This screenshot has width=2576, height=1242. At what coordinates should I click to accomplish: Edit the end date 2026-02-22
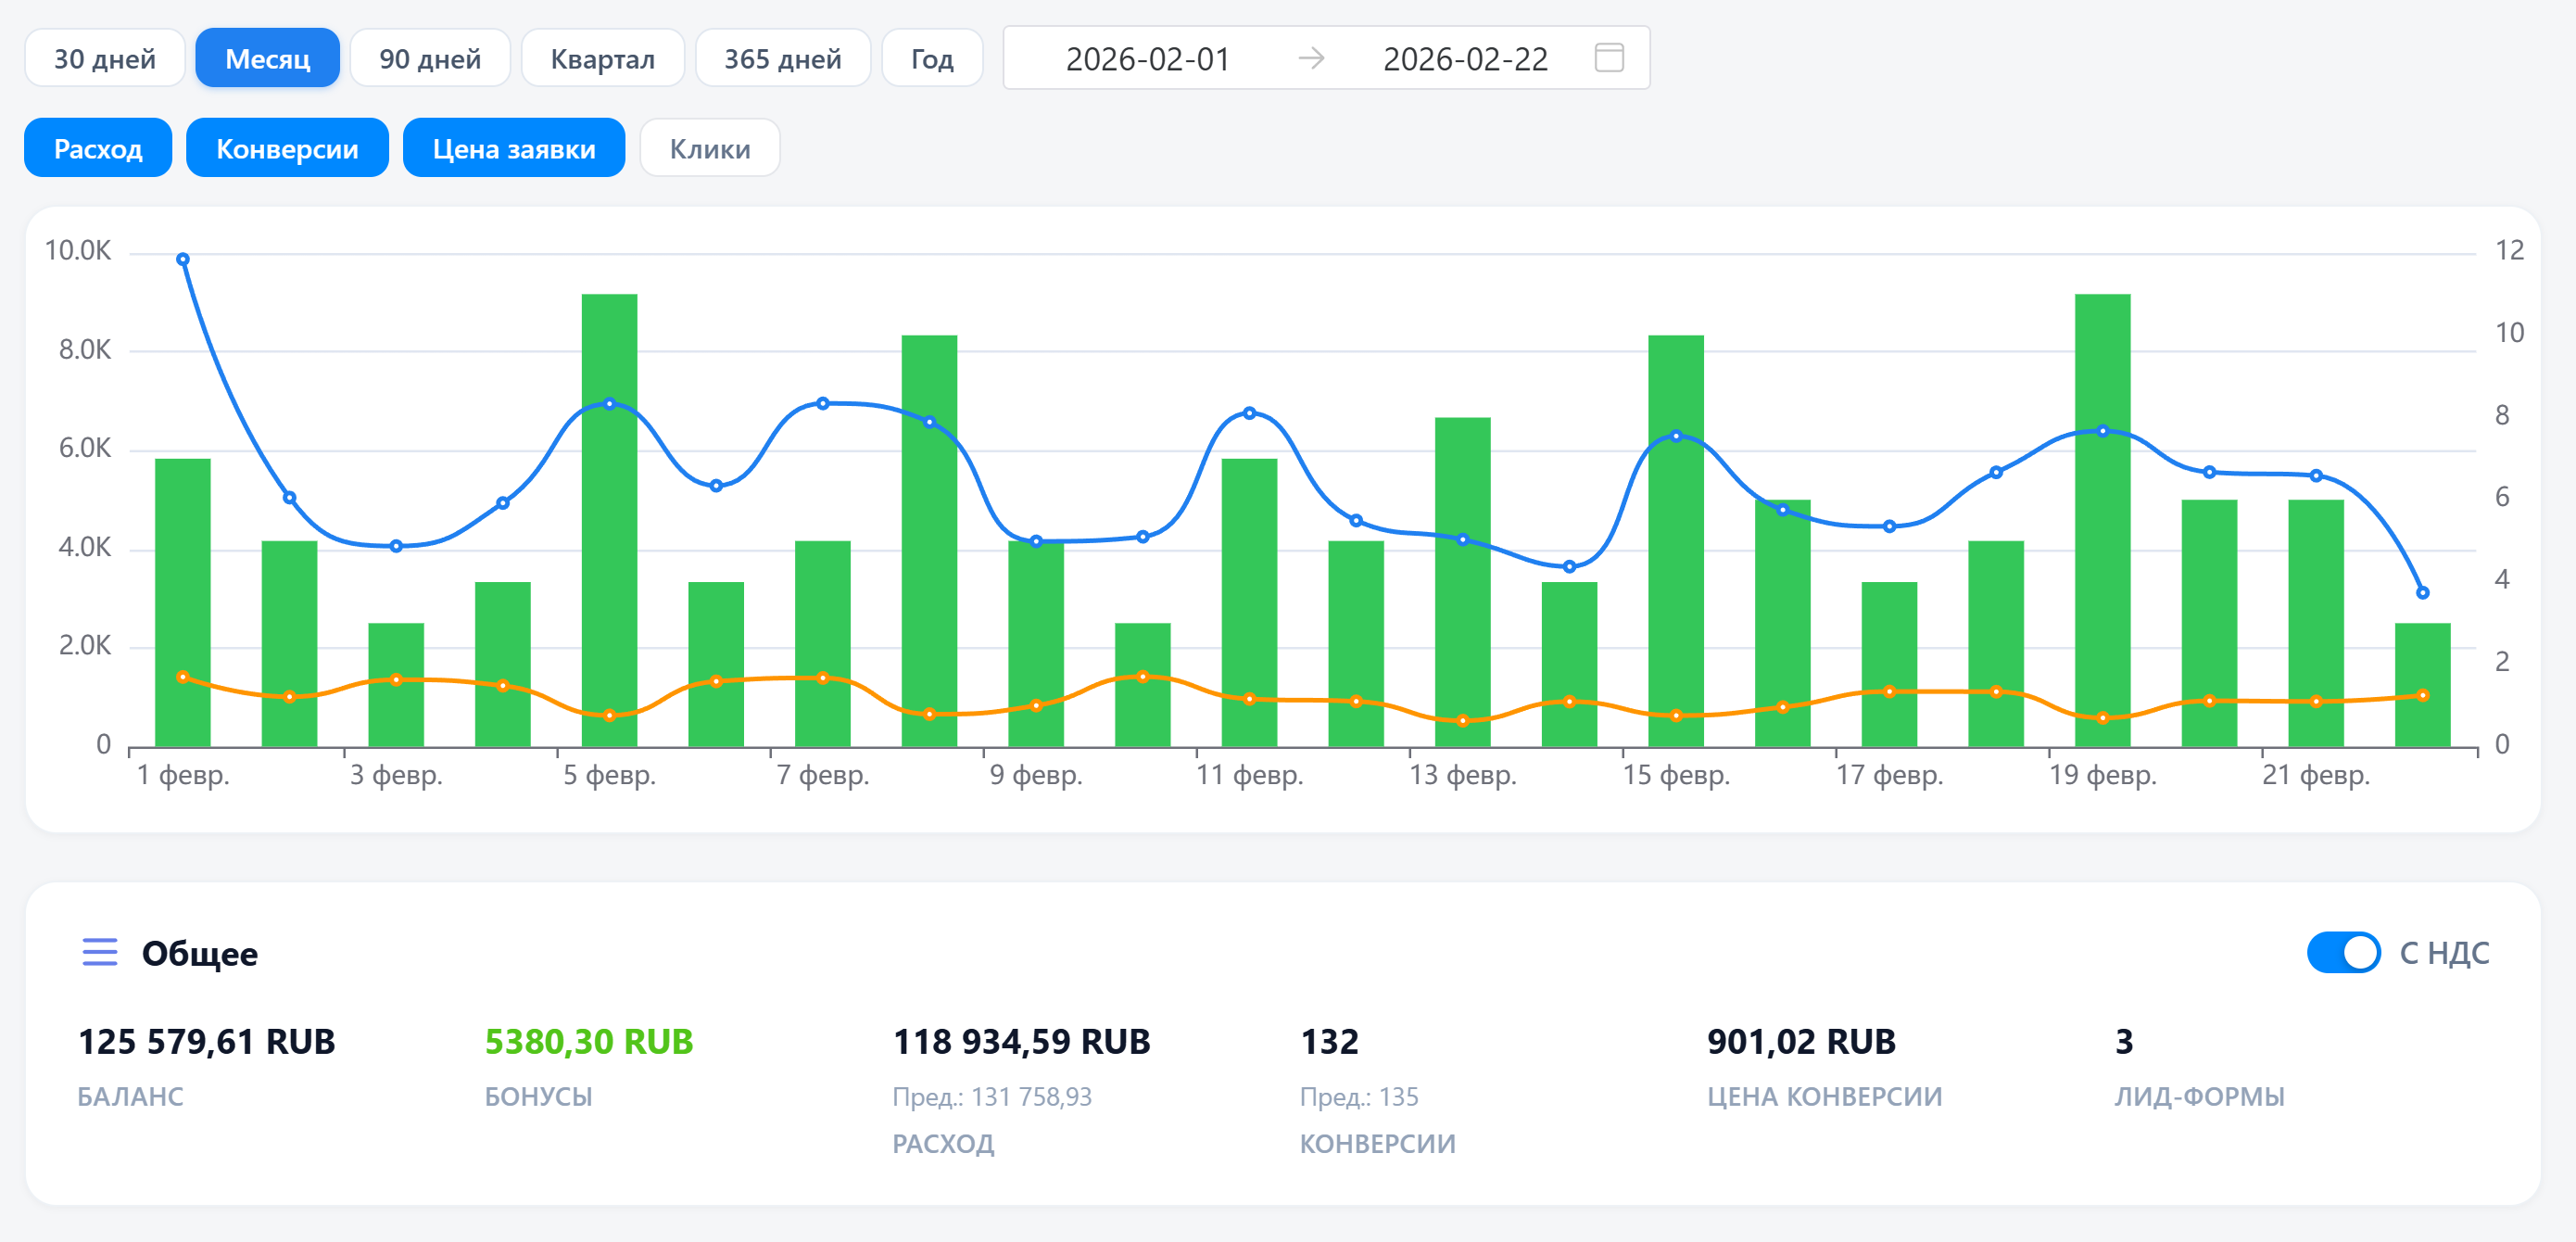click(1464, 58)
